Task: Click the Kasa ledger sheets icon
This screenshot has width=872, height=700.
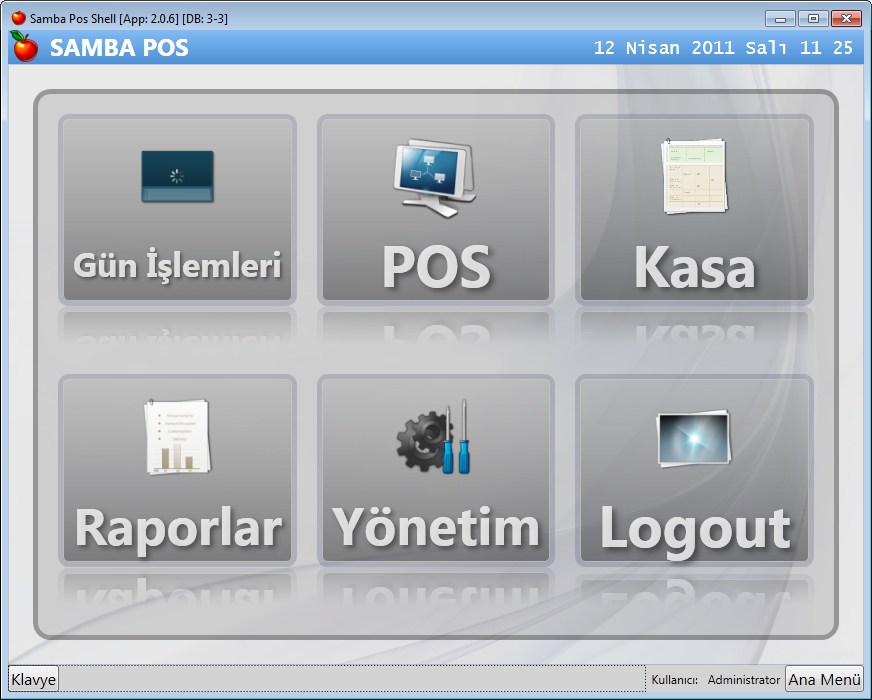Action: click(x=694, y=176)
